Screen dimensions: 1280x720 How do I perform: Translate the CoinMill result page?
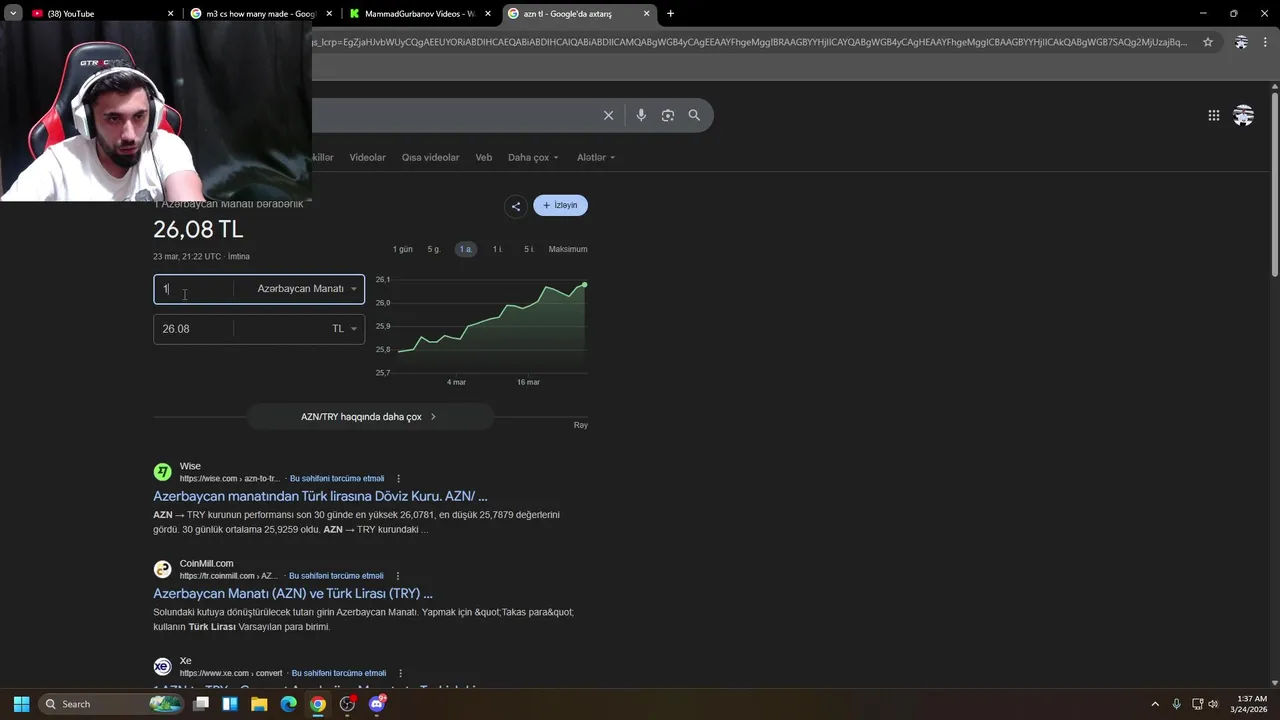tap(336, 576)
